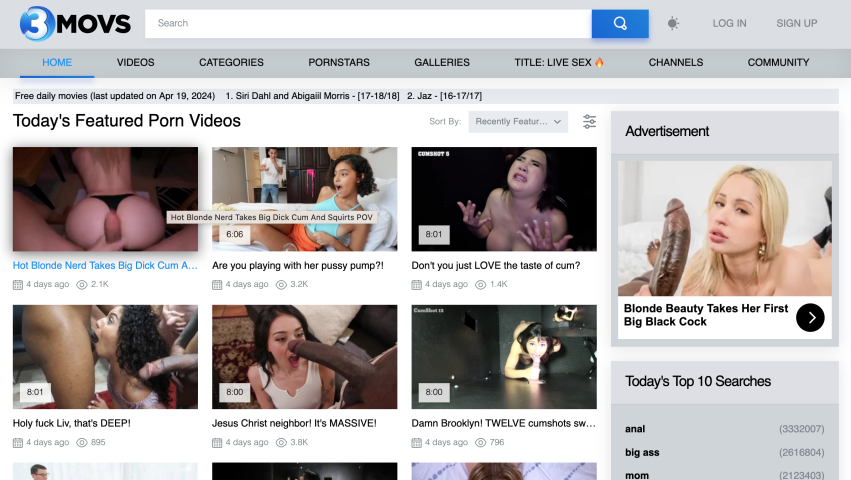
Task: Click the site logo in the header
Action: point(68,23)
